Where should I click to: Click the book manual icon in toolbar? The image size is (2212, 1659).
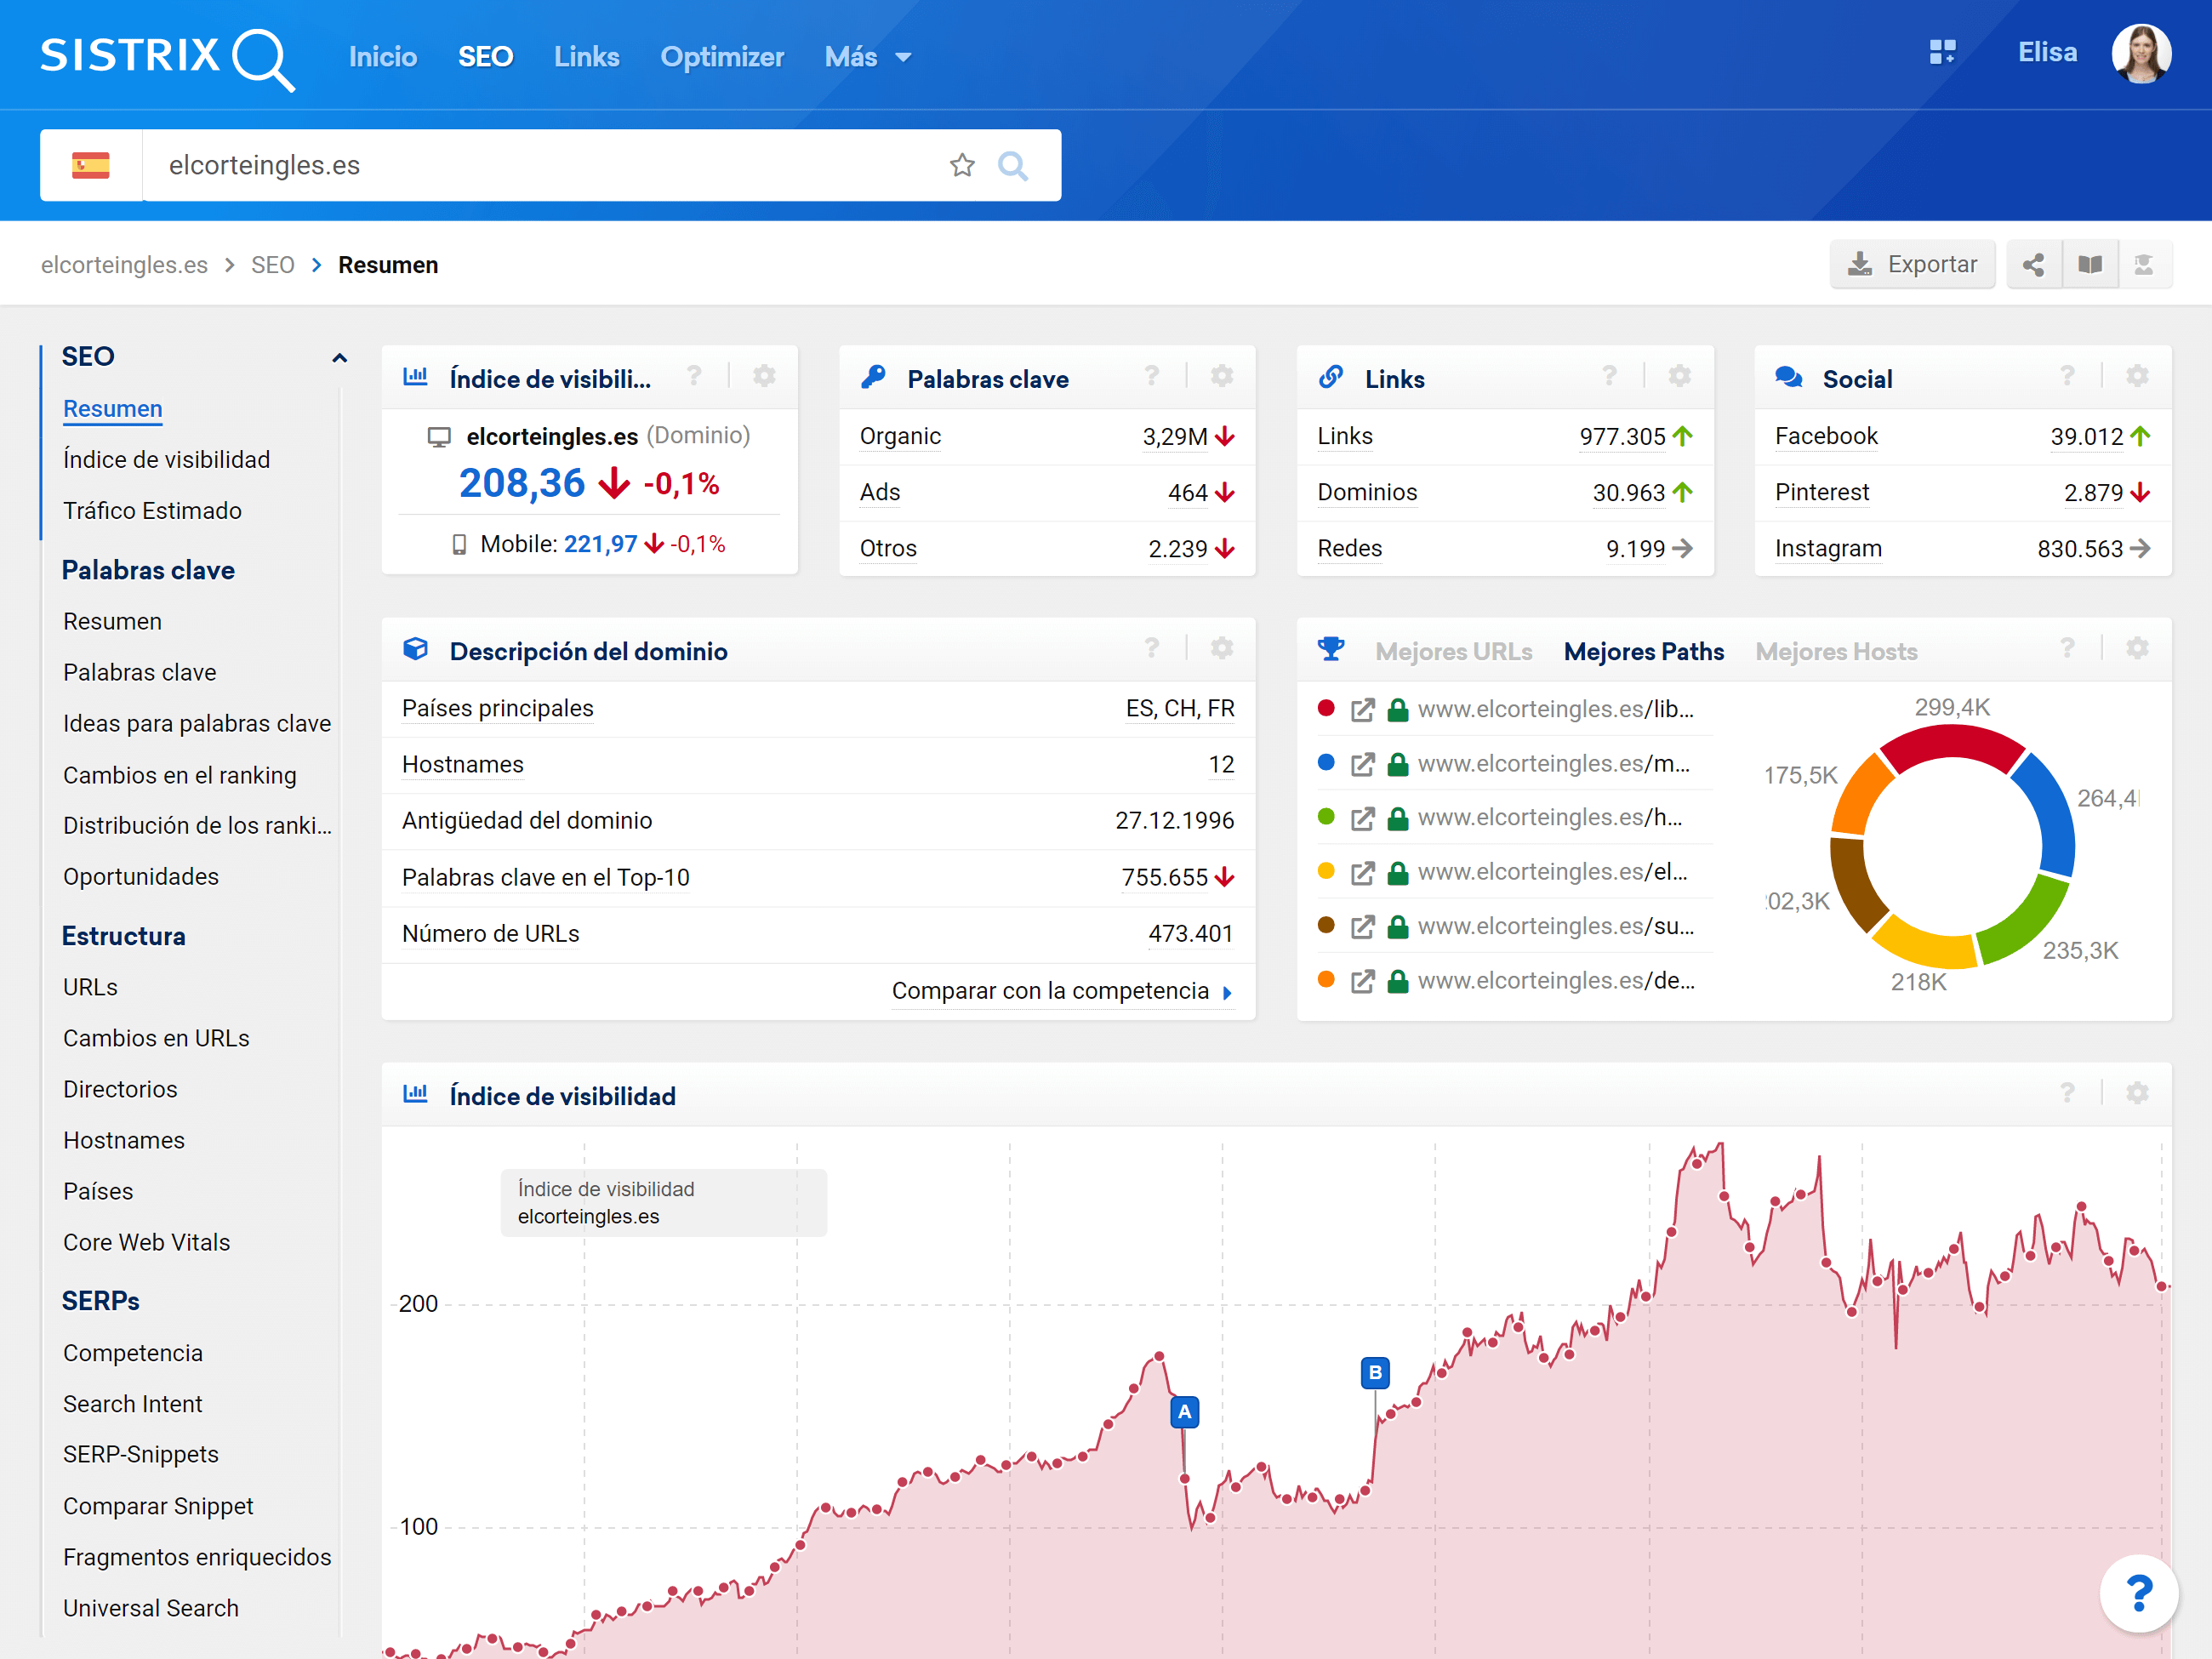[2089, 265]
